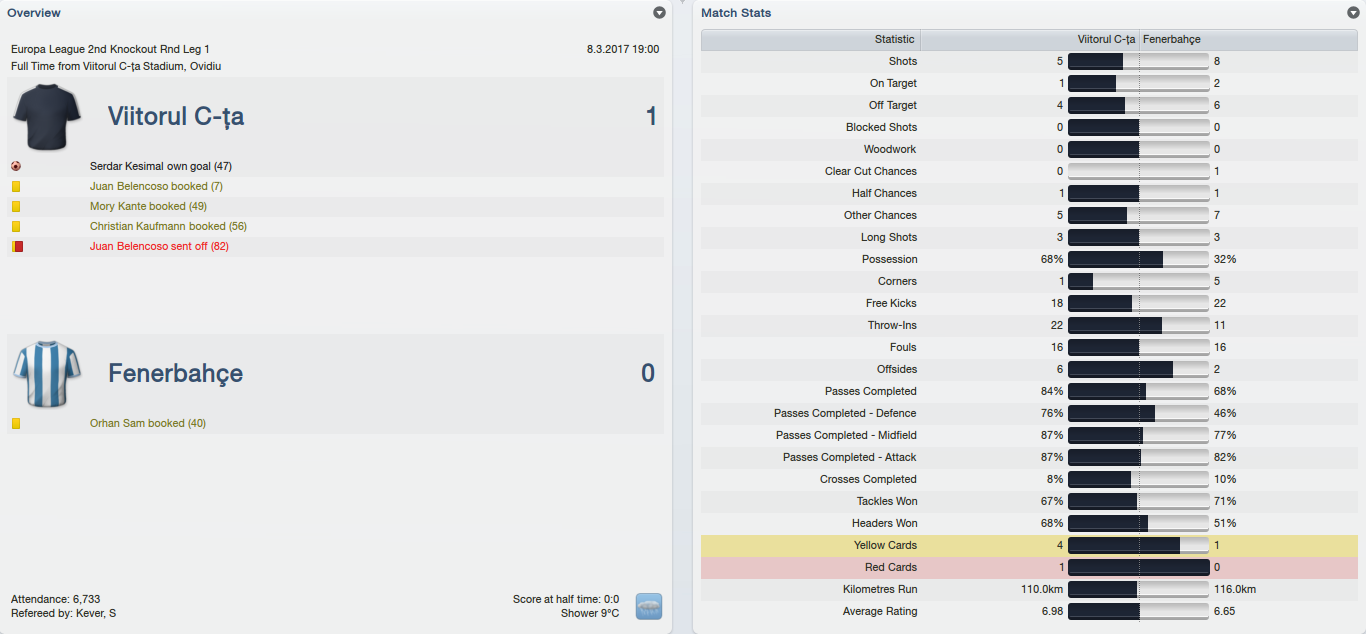Open Serdar Kesimal own goal event
The height and width of the screenshot is (634, 1366).
click(x=161, y=167)
